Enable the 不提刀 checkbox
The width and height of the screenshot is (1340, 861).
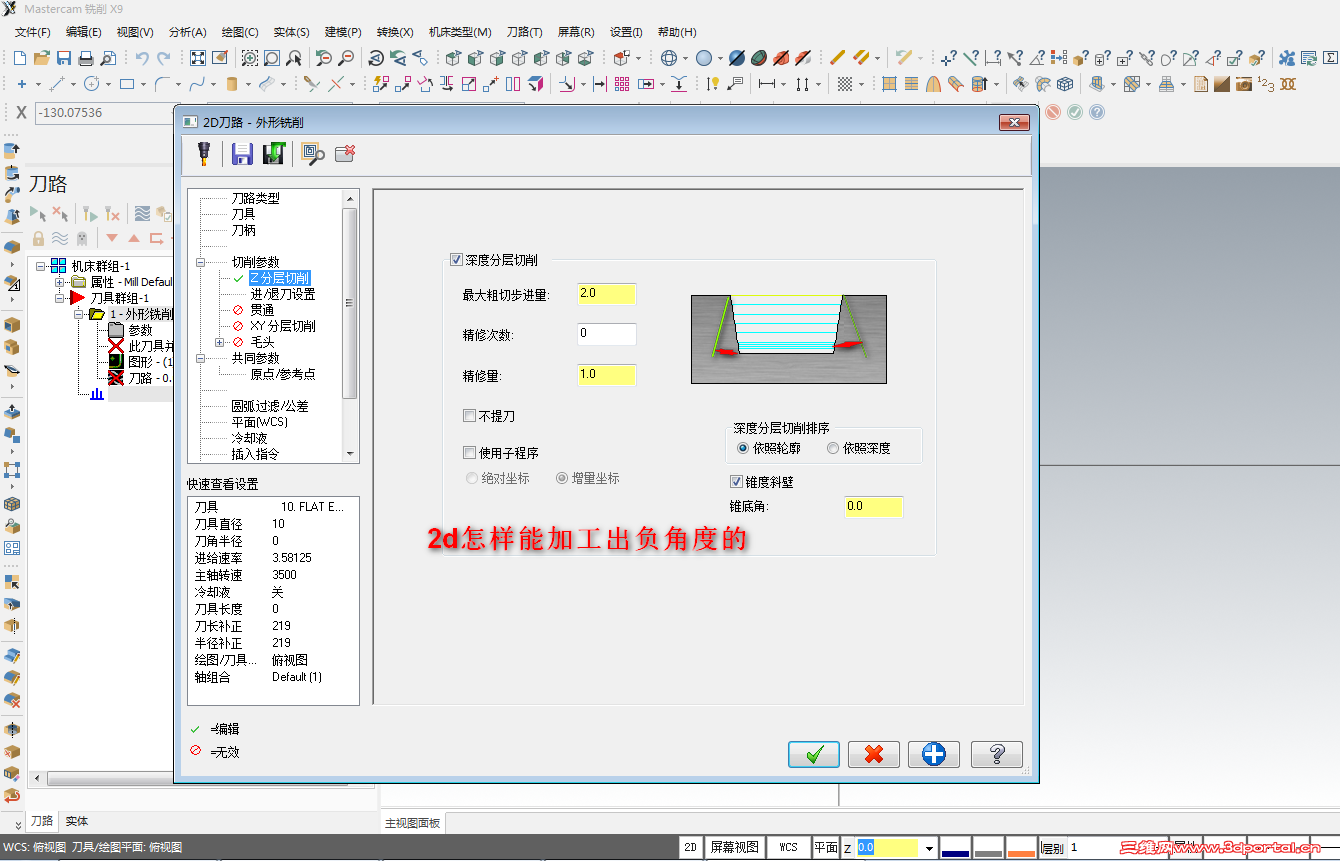click(x=469, y=416)
